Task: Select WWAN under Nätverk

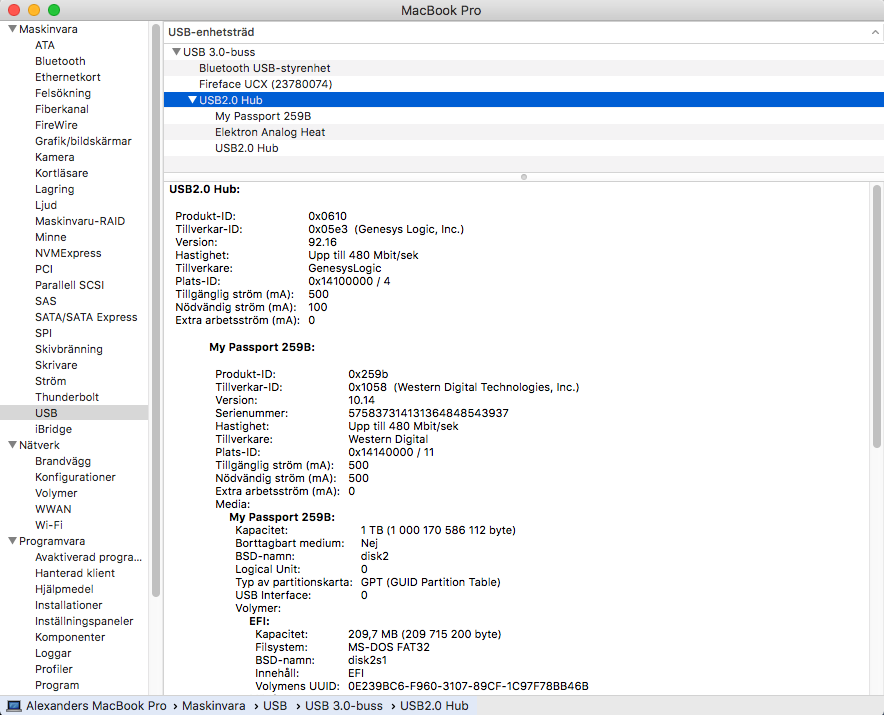Action: point(53,509)
